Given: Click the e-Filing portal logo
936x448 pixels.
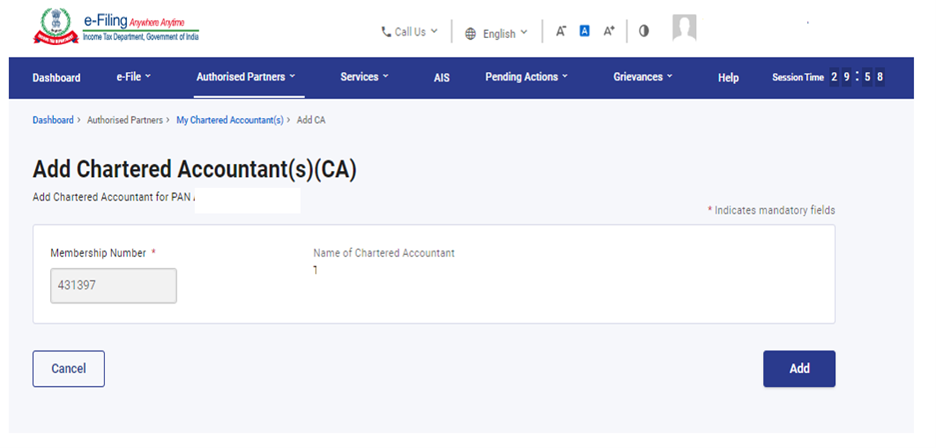Looking at the screenshot, I should [x=116, y=27].
